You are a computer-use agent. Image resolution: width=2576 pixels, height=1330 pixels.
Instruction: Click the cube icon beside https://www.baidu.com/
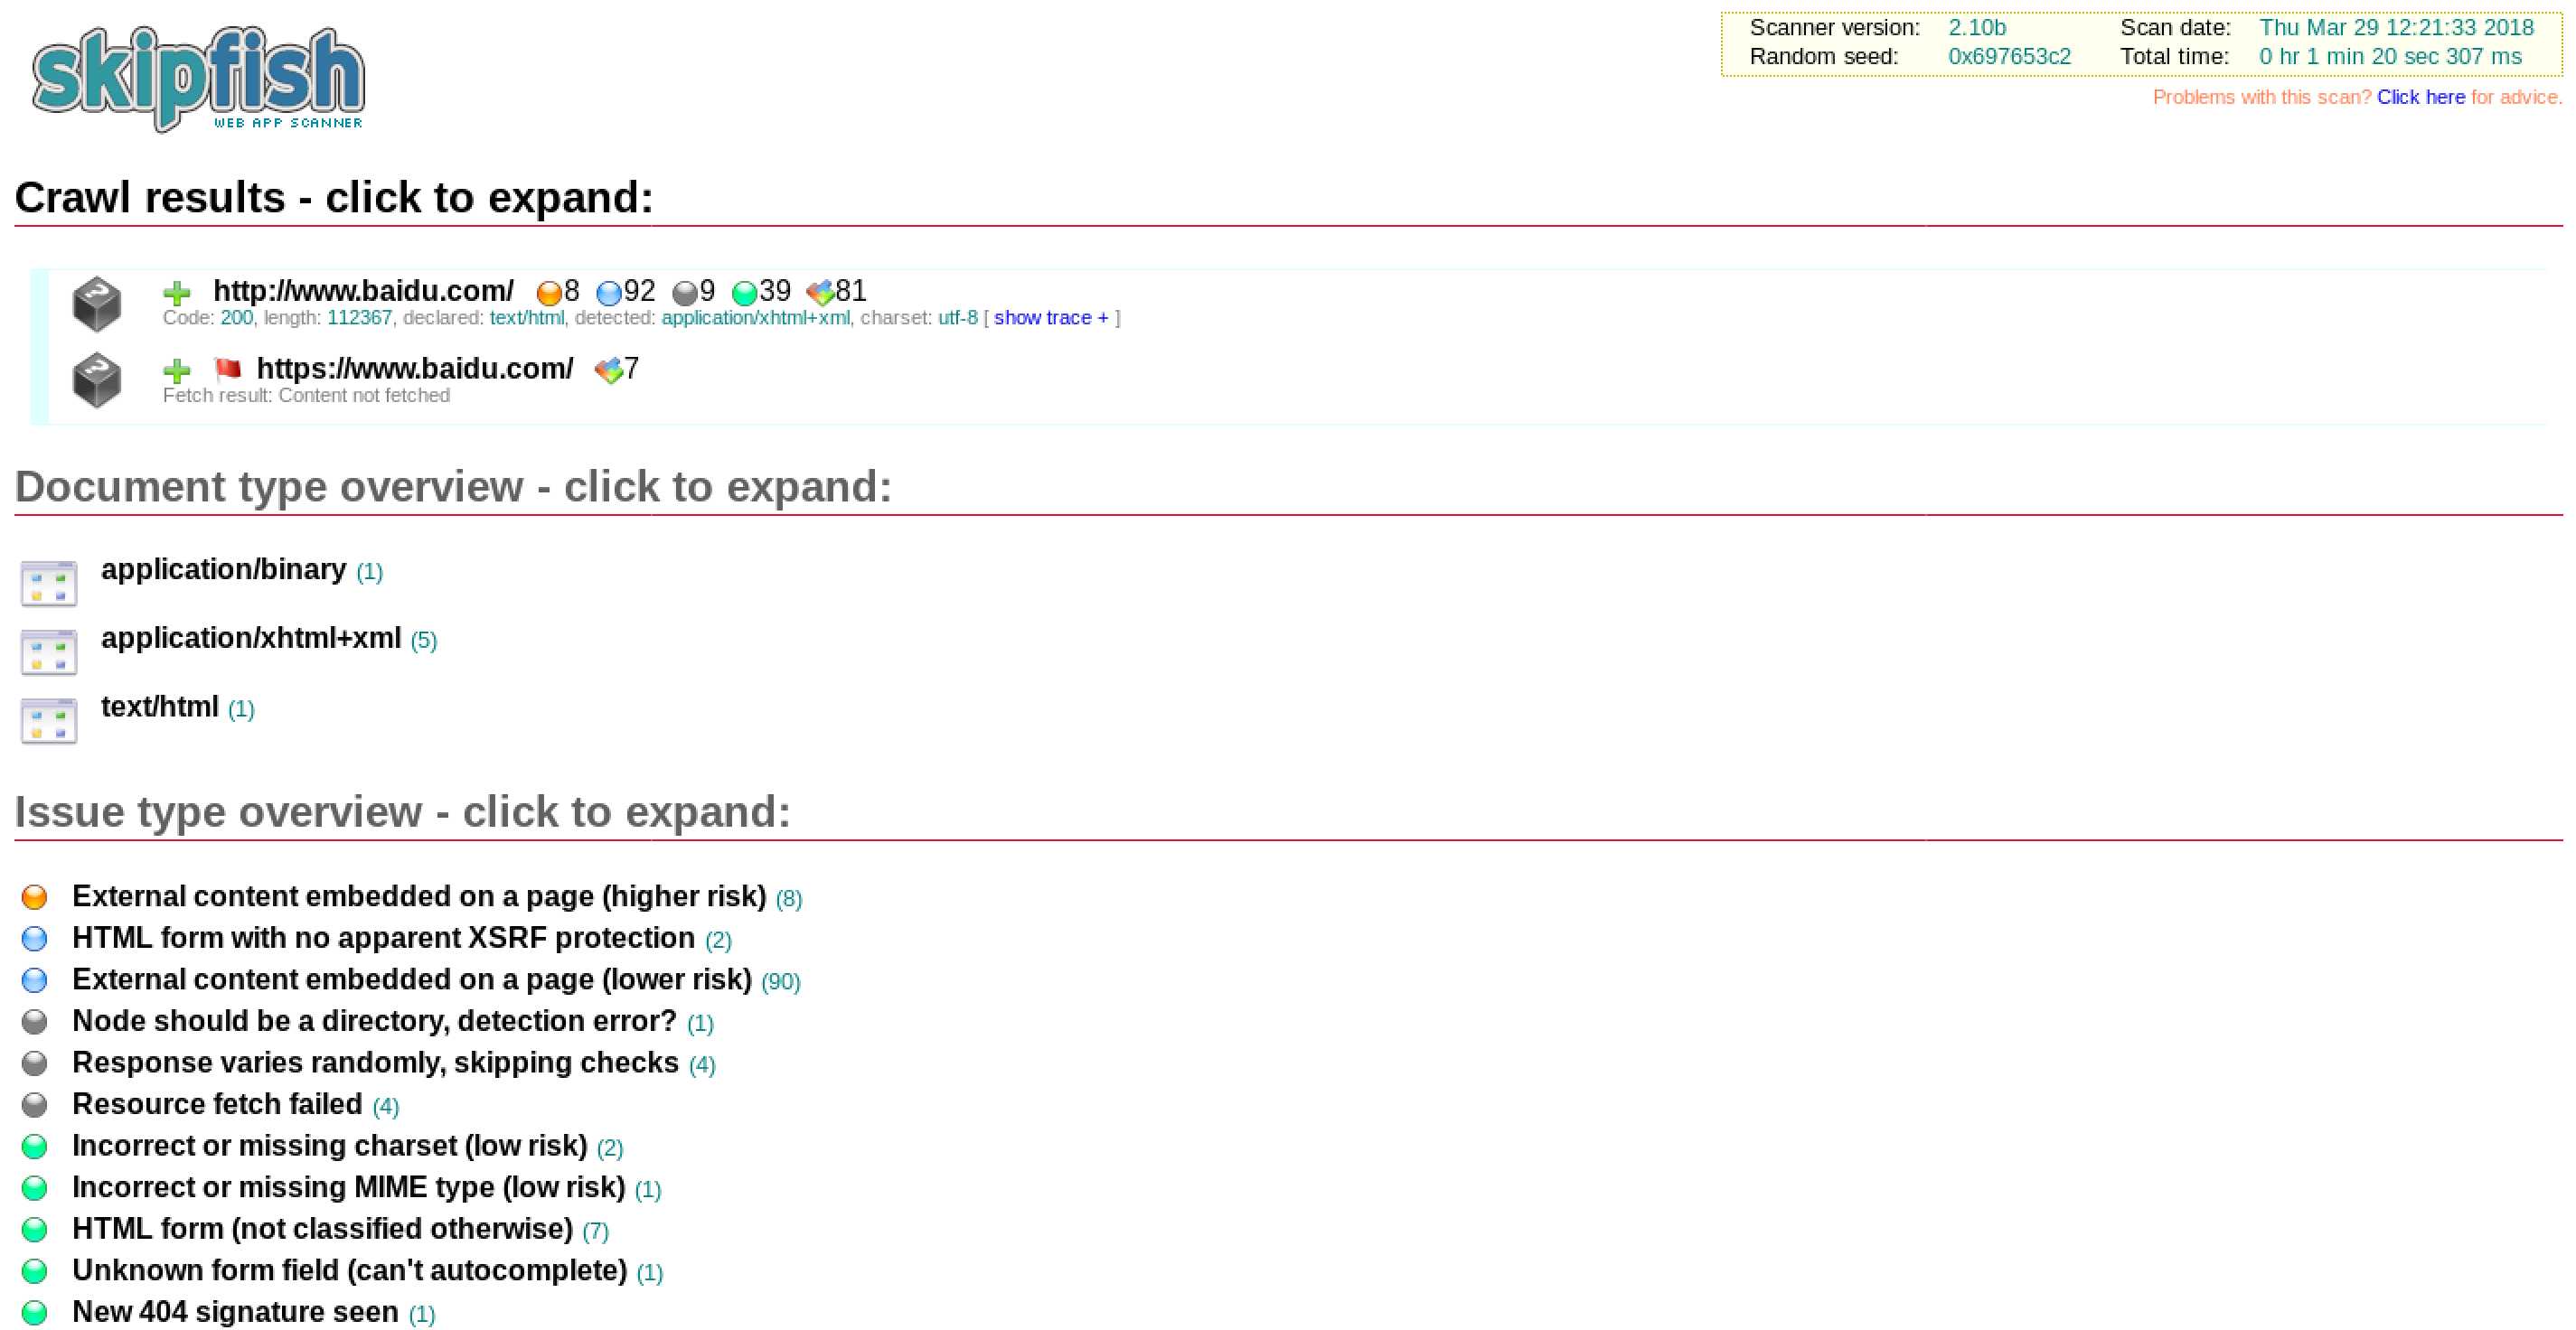tap(97, 380)
